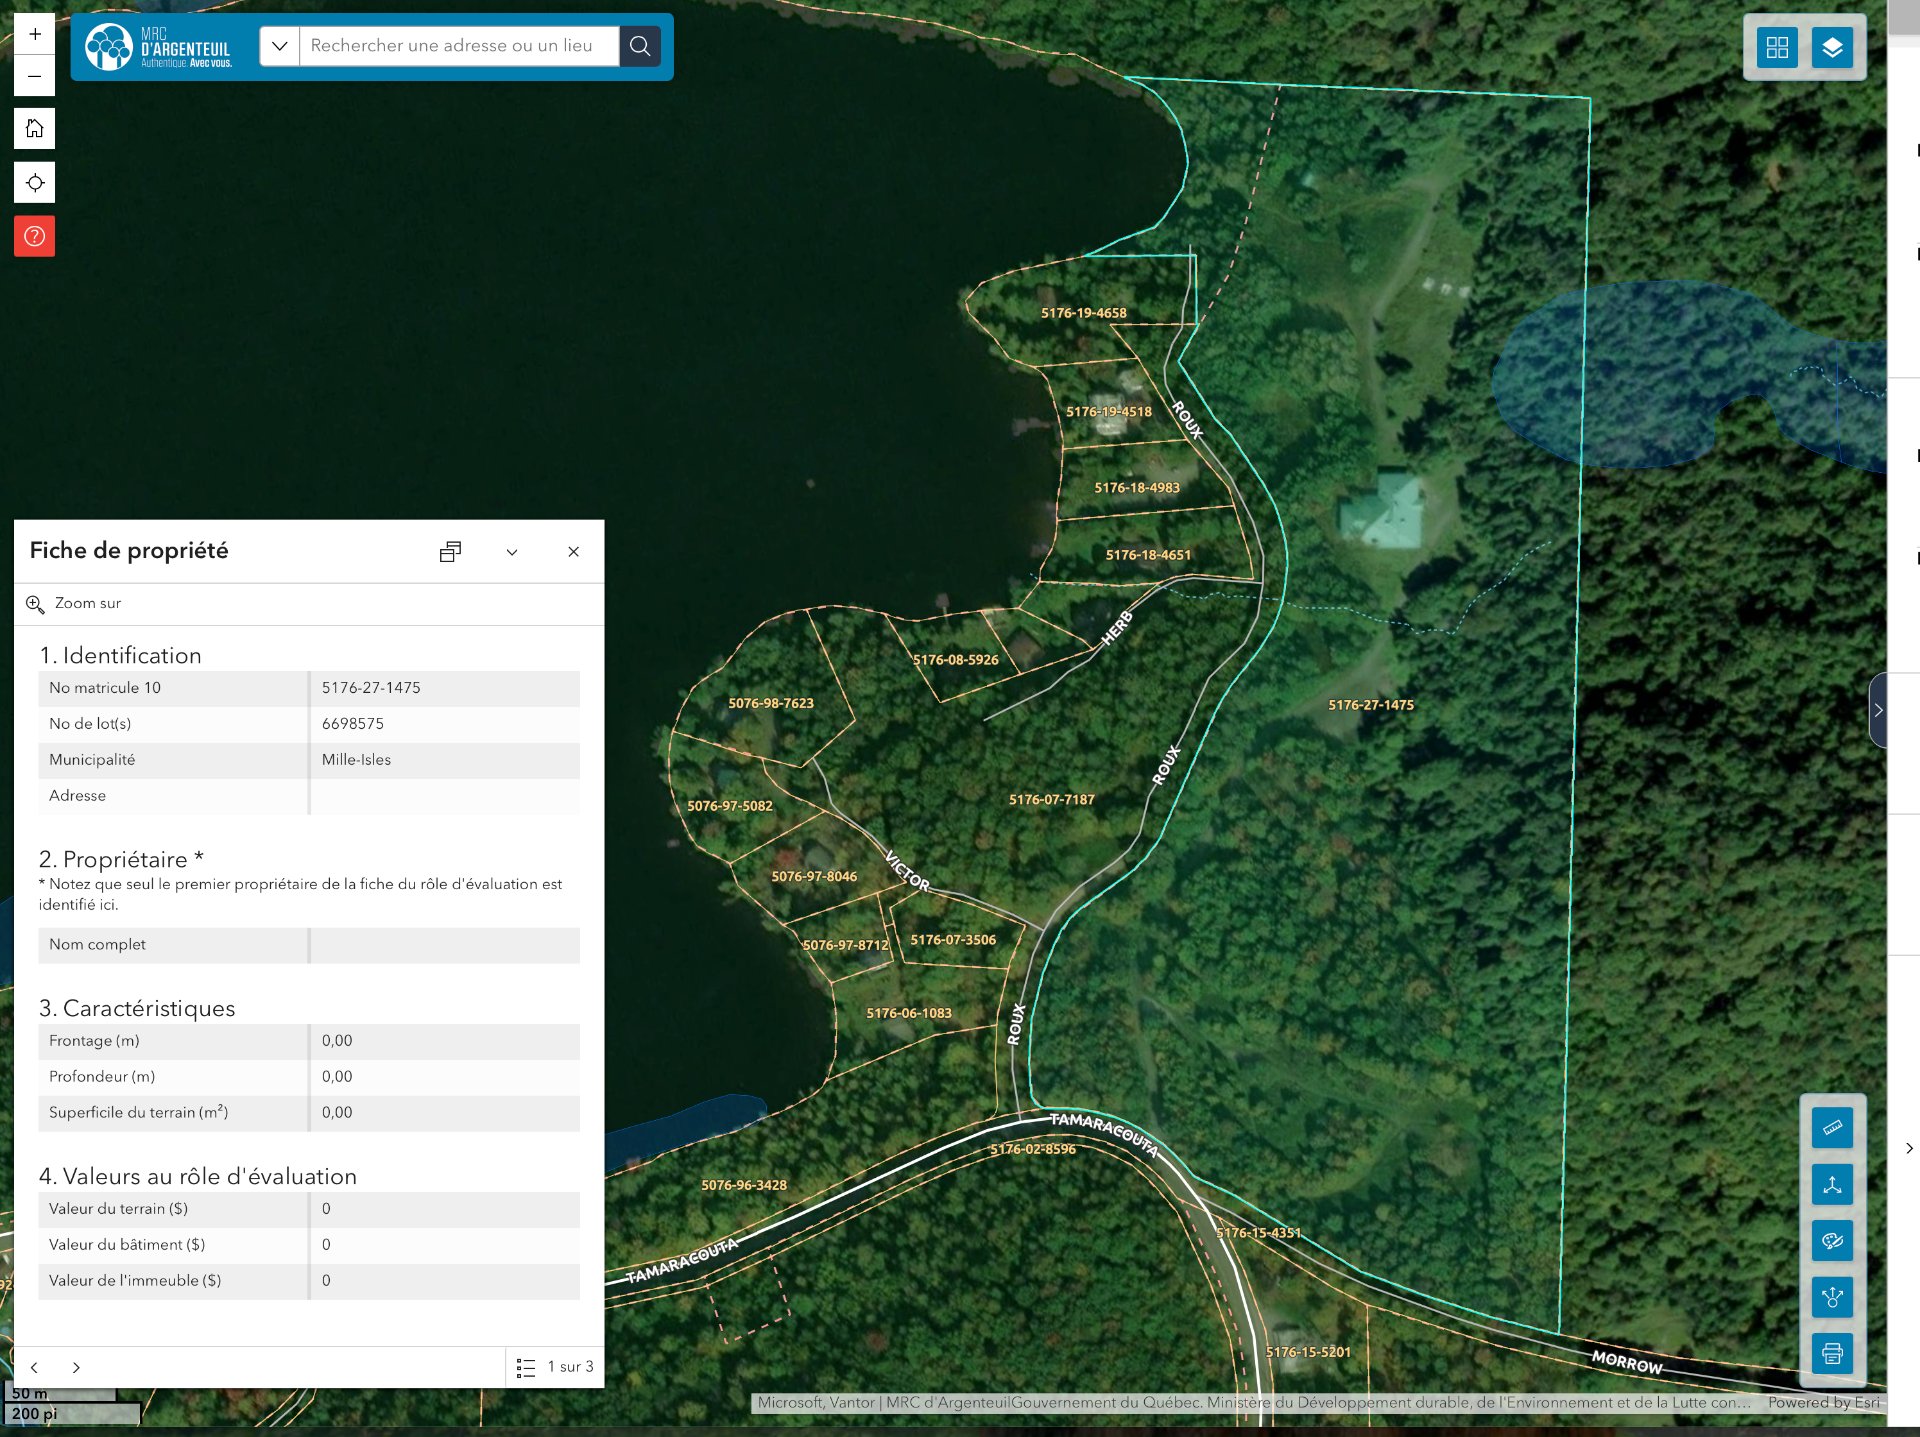Open the print tool

point(1832,1354)
